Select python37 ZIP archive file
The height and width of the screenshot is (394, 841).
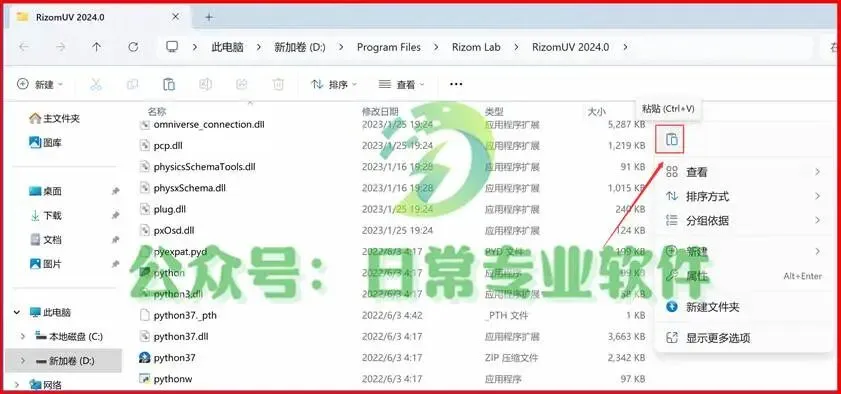coord(174,358)
